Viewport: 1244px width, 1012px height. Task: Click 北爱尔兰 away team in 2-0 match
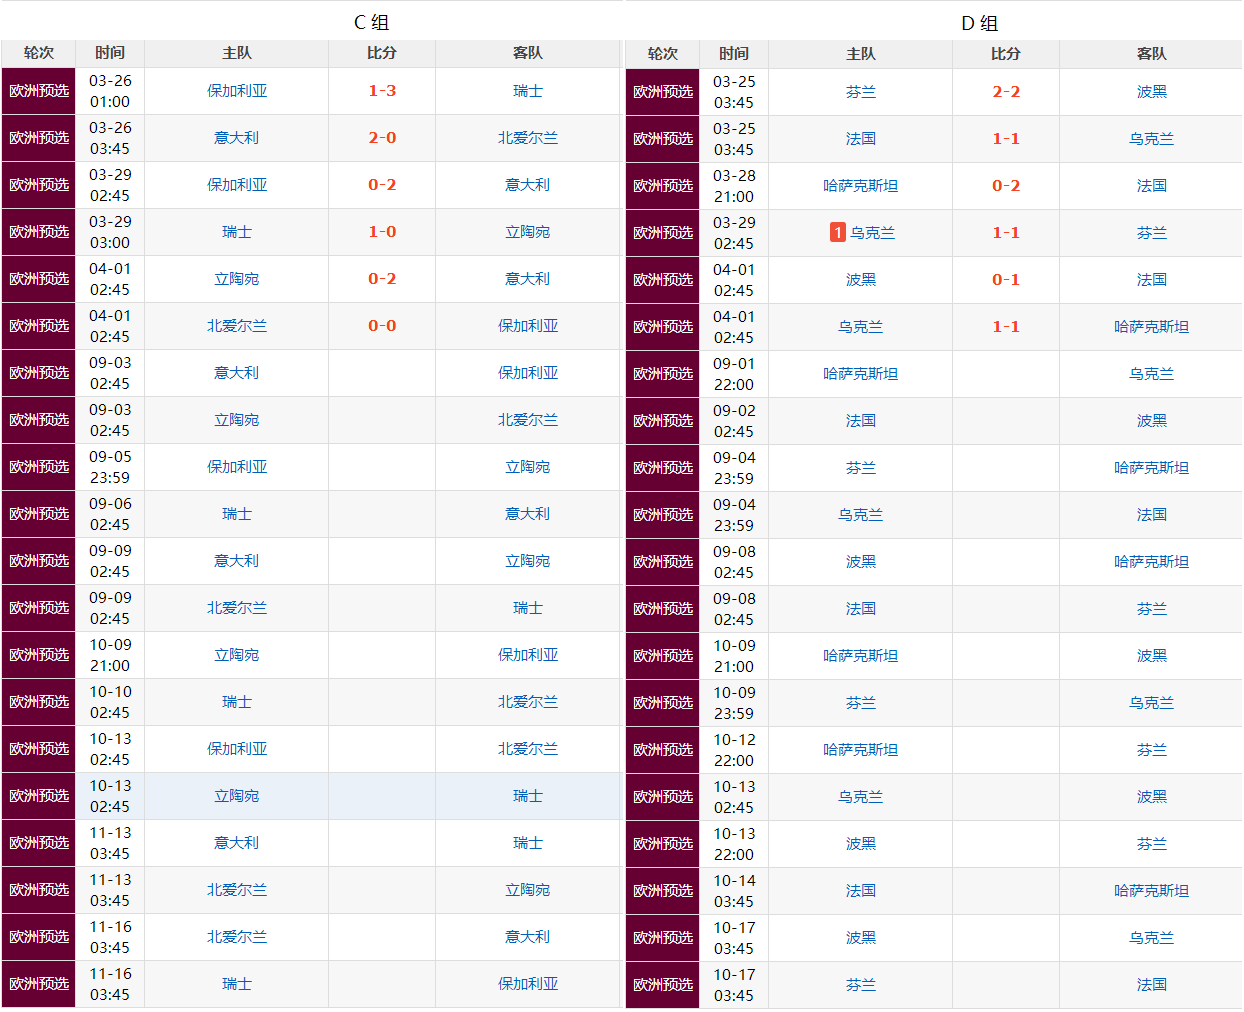pyautogui.click(x=528, y=138)
